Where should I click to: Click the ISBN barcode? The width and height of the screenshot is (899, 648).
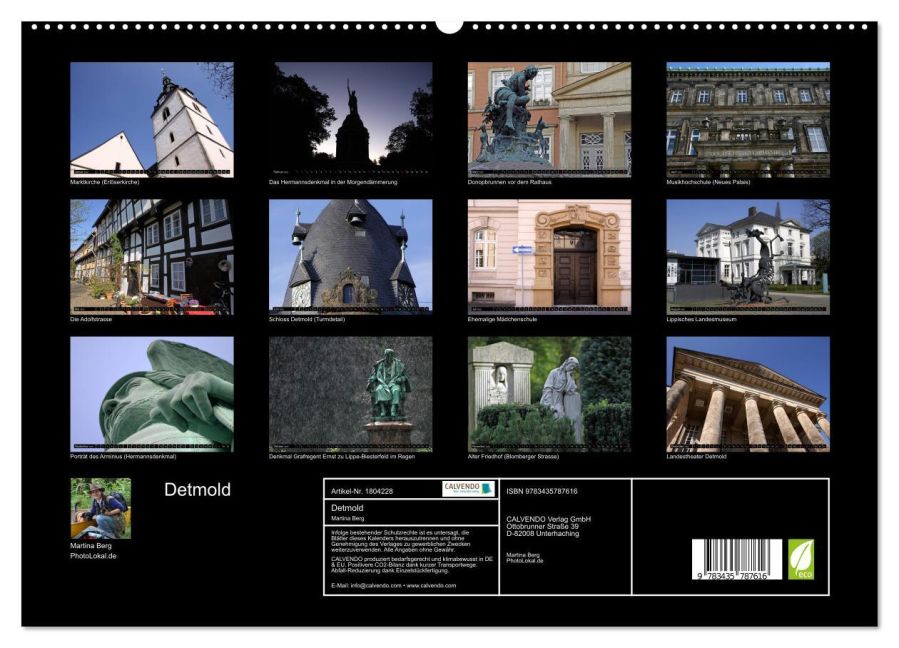point(735,560)
